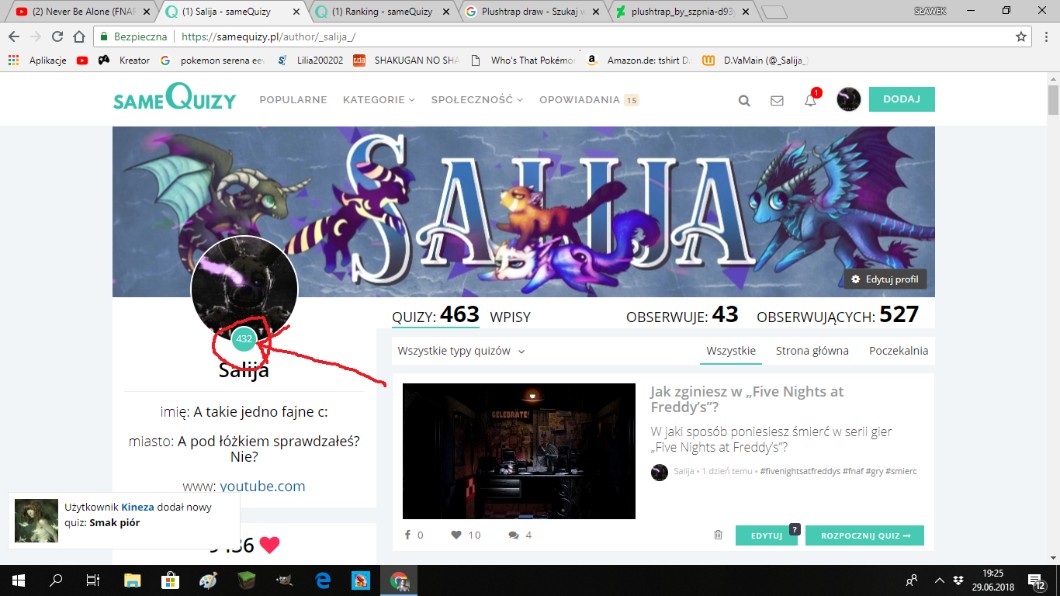
Task: Reload the page with the refresh icon
Action: pyautogui.click(x=57, y=36)
